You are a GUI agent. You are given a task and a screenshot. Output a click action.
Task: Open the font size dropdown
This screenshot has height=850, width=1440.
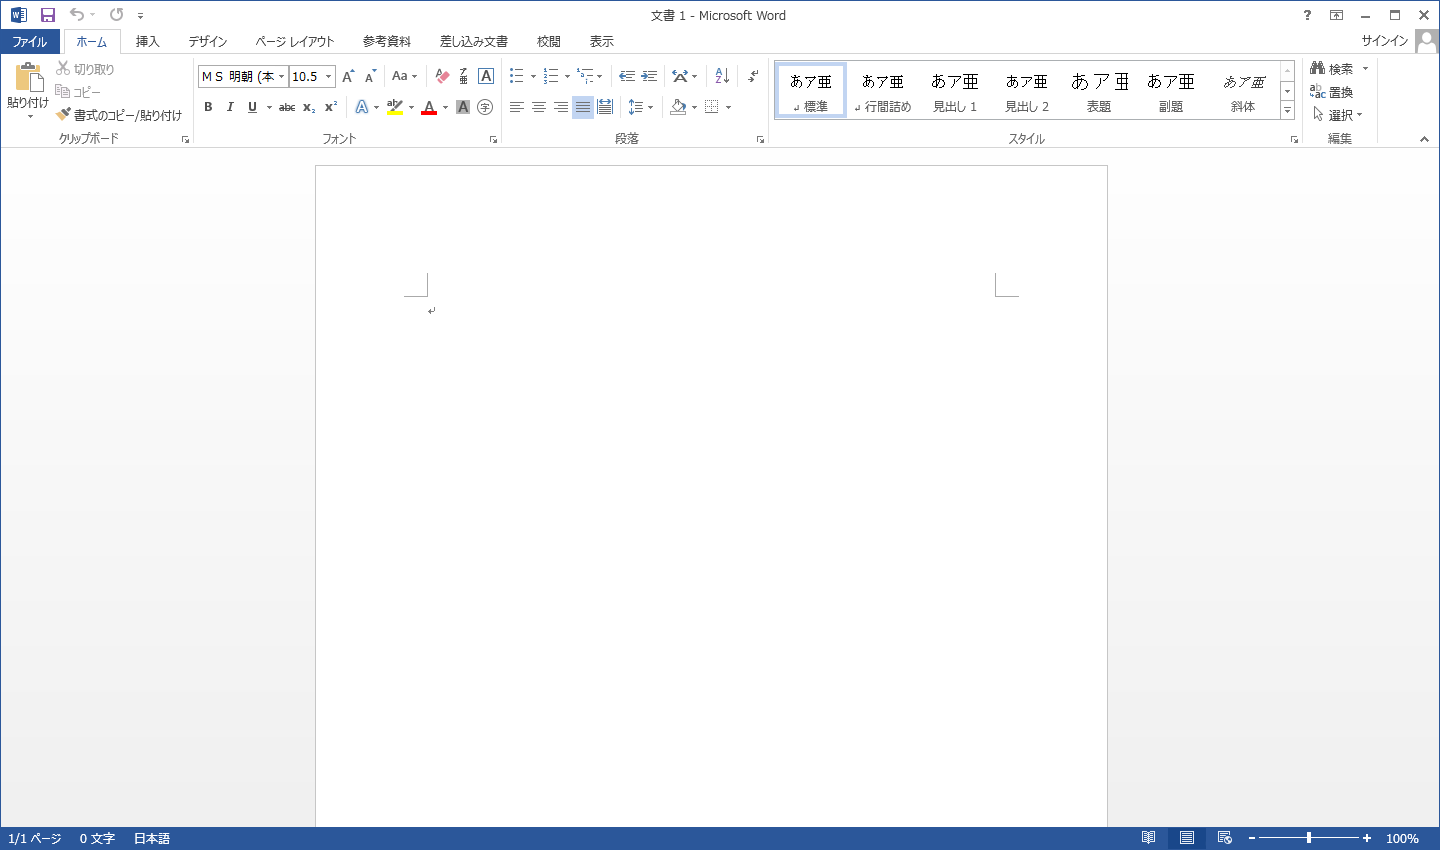(328, 76)
